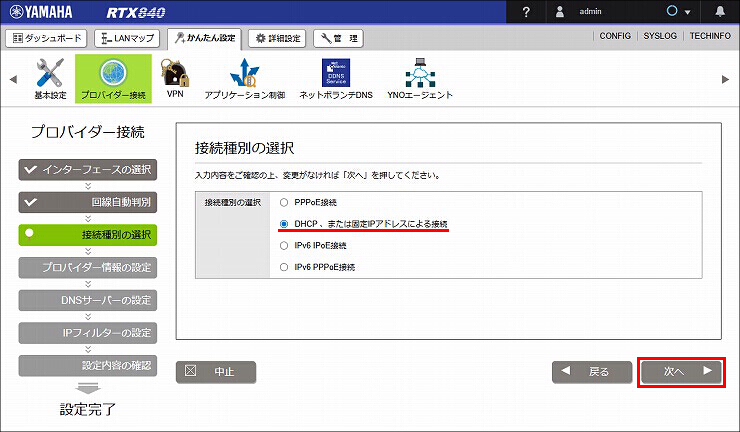
Task: Select the プロバイダー接続 globe icon
Action: [113, 78]
